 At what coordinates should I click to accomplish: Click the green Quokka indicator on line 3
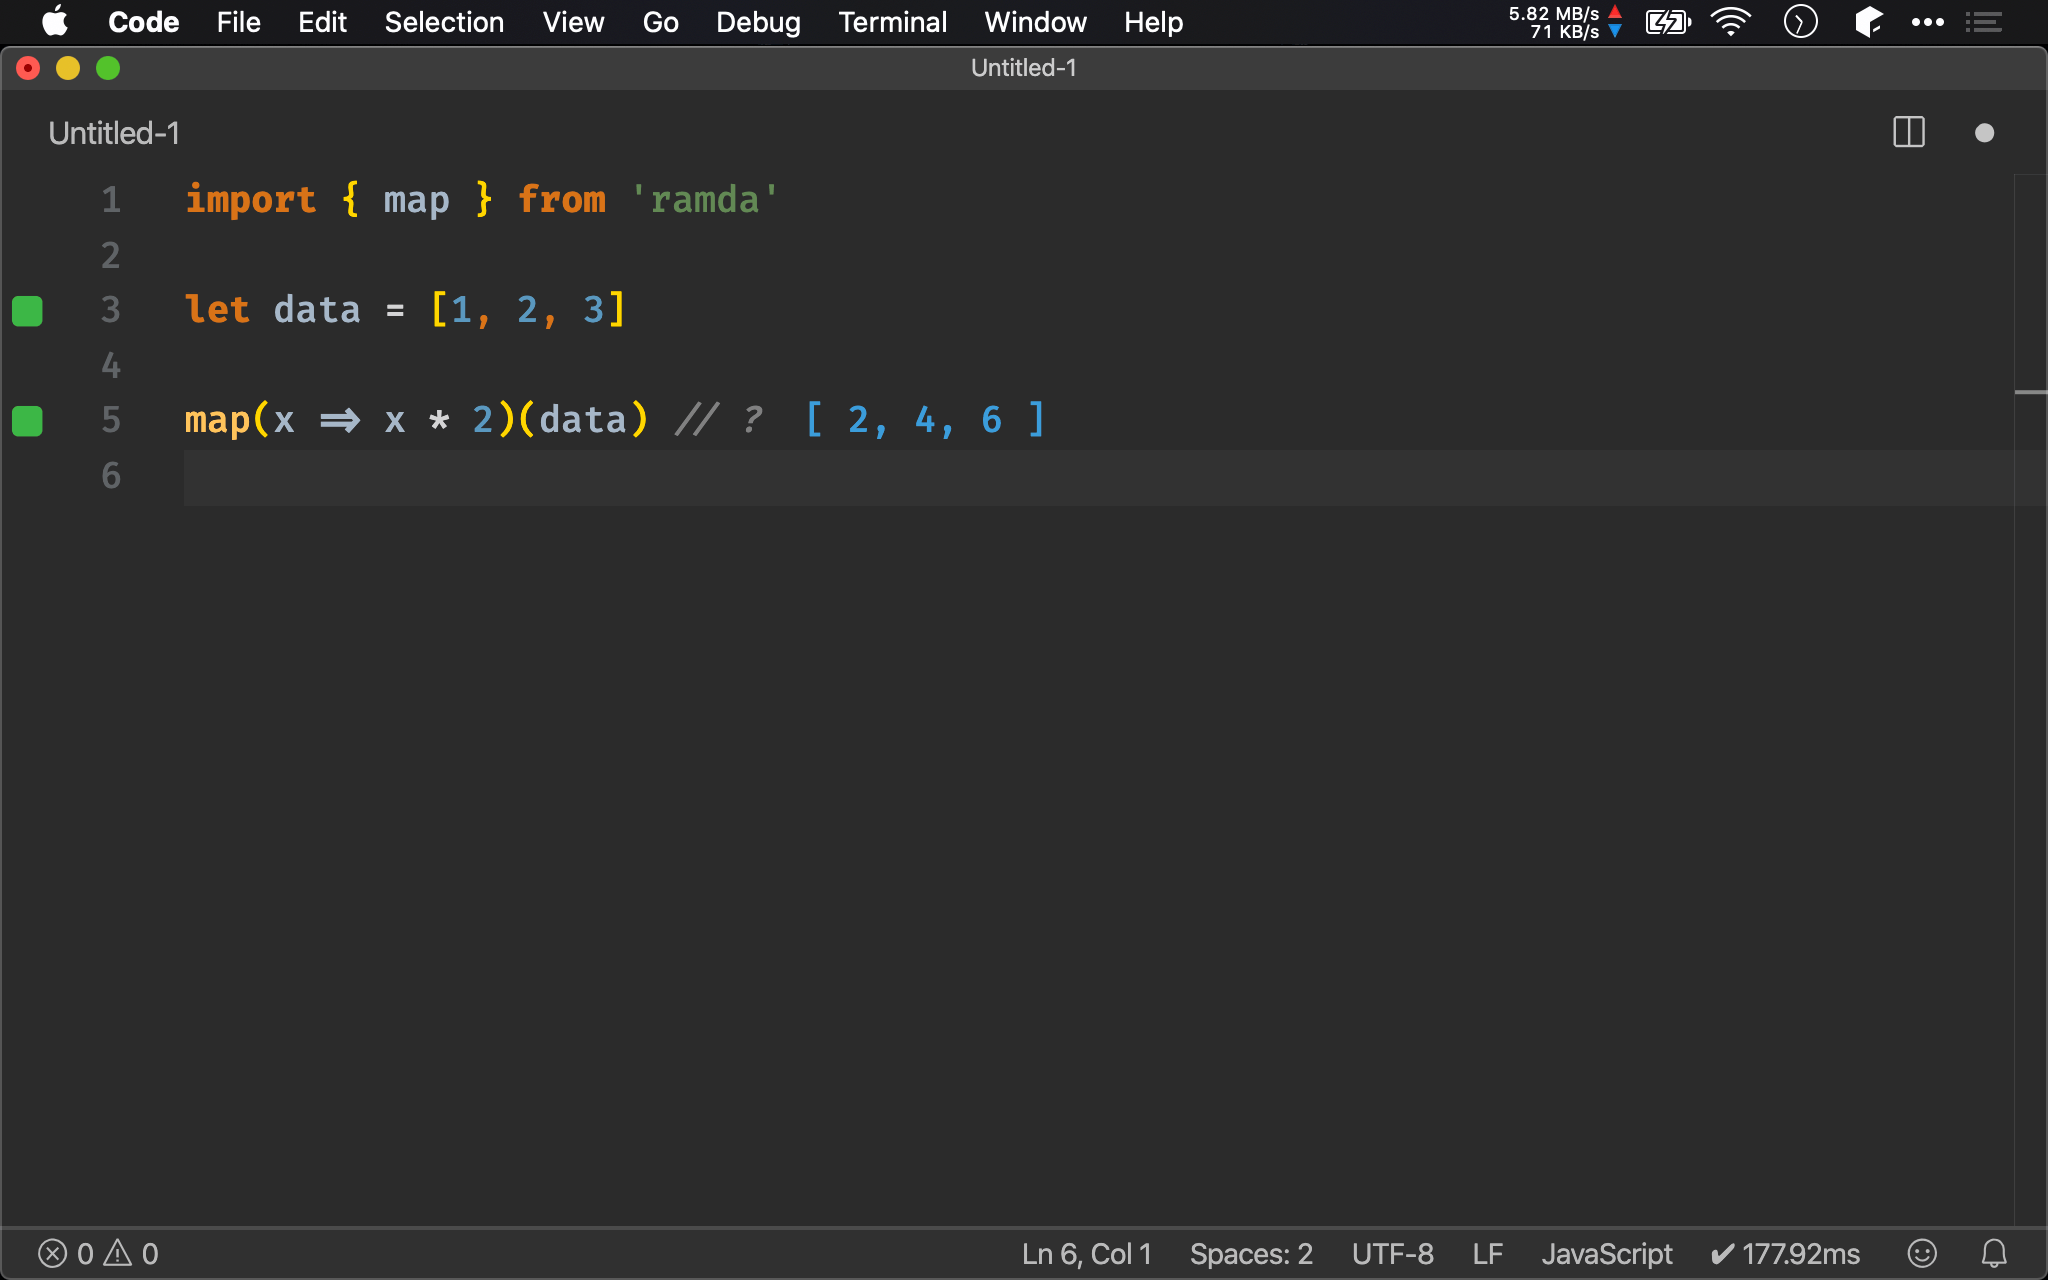[x=27, y=311]
